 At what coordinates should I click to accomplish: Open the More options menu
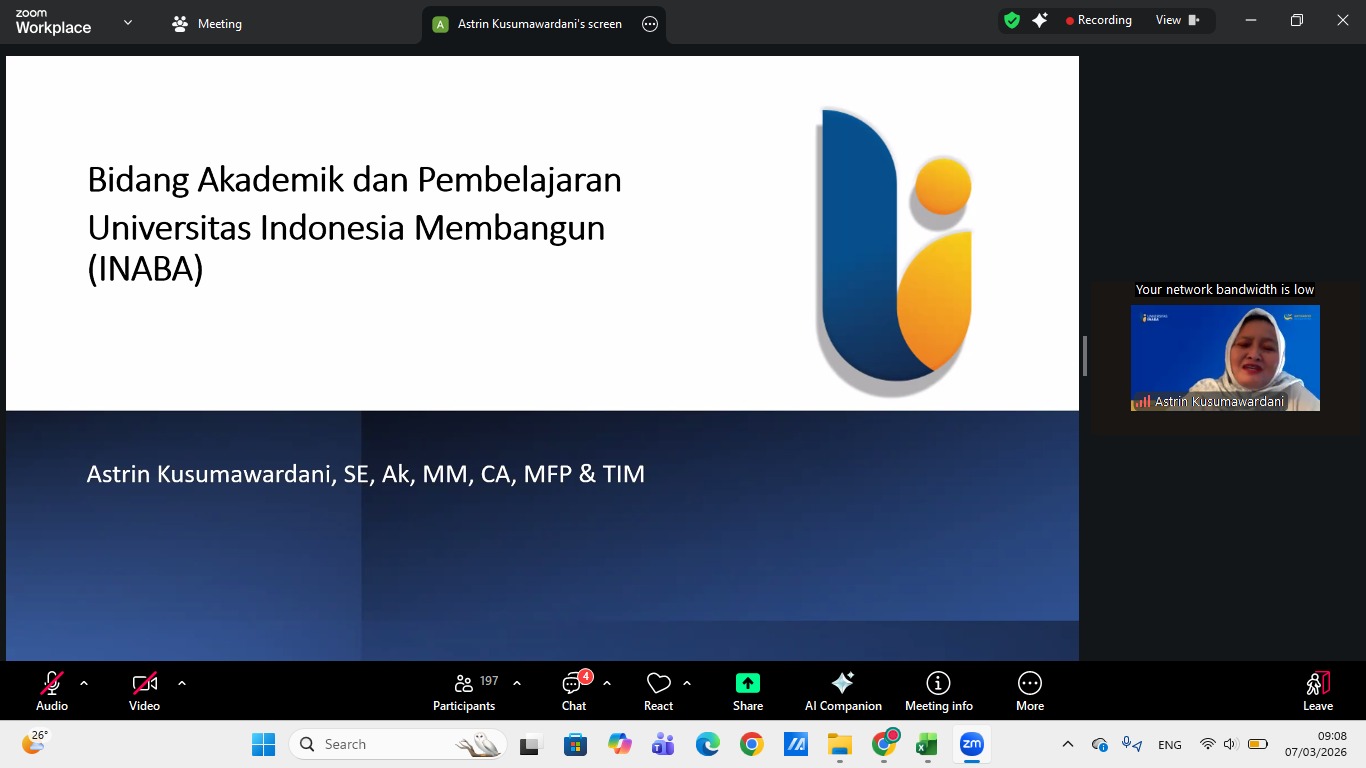(1029, 690)
